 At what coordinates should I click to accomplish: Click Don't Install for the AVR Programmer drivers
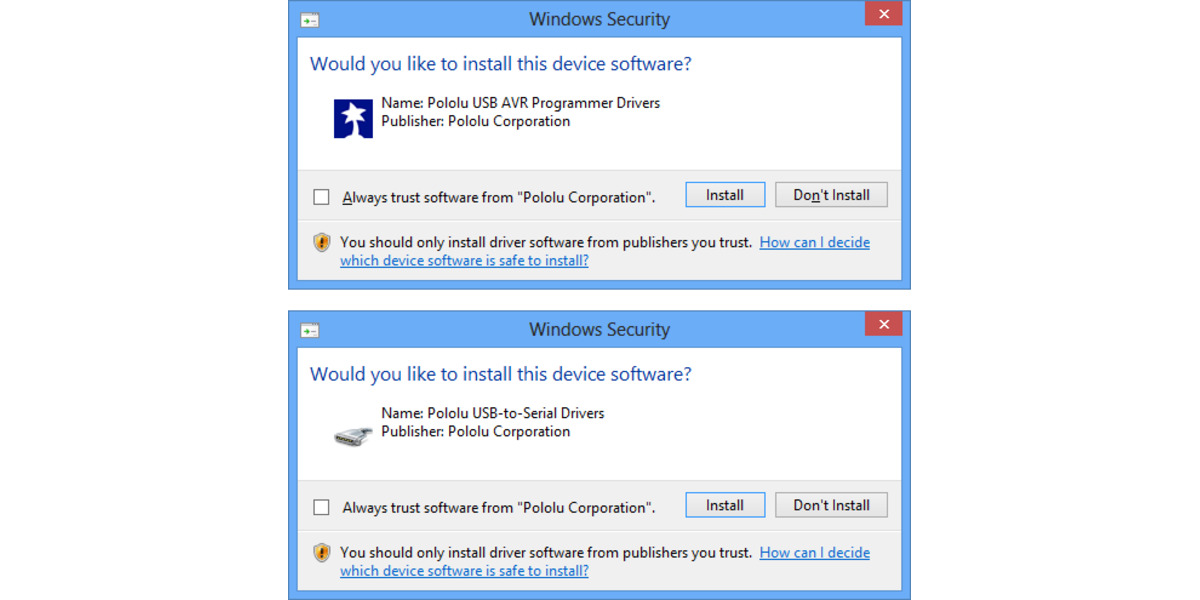click(831, 194)
